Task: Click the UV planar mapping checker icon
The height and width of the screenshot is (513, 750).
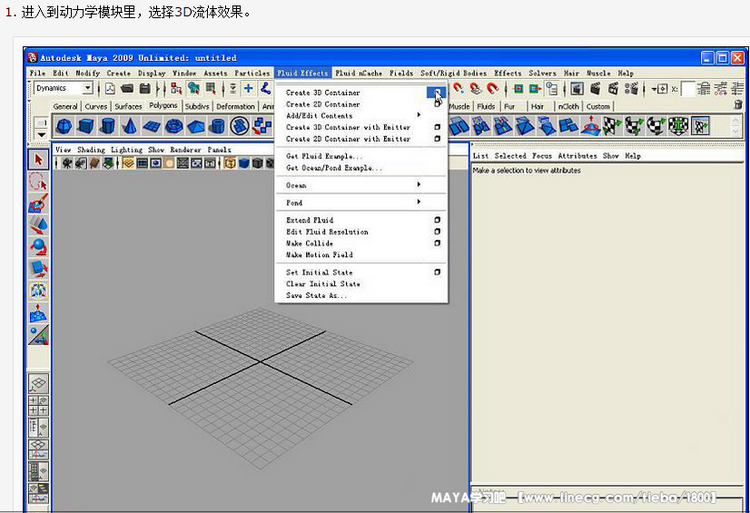Action: [x=610, y=126]
